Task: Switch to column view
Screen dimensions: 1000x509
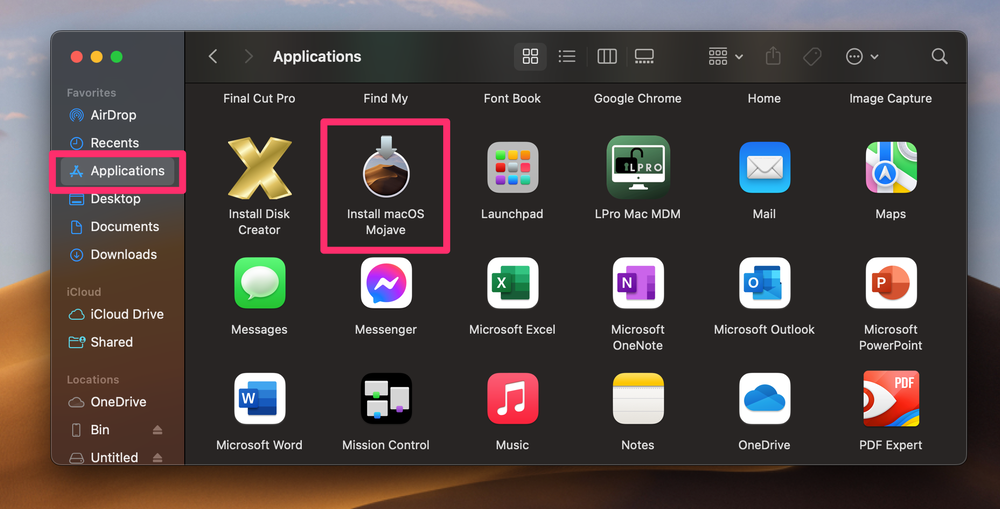Action: point(607,57)
